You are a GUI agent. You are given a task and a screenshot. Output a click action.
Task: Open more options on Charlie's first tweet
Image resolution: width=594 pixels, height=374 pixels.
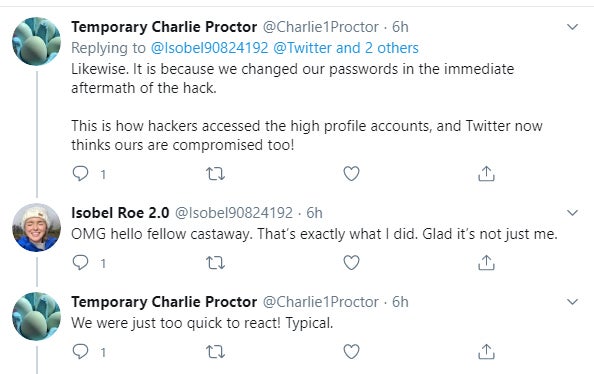coord(572,27)
